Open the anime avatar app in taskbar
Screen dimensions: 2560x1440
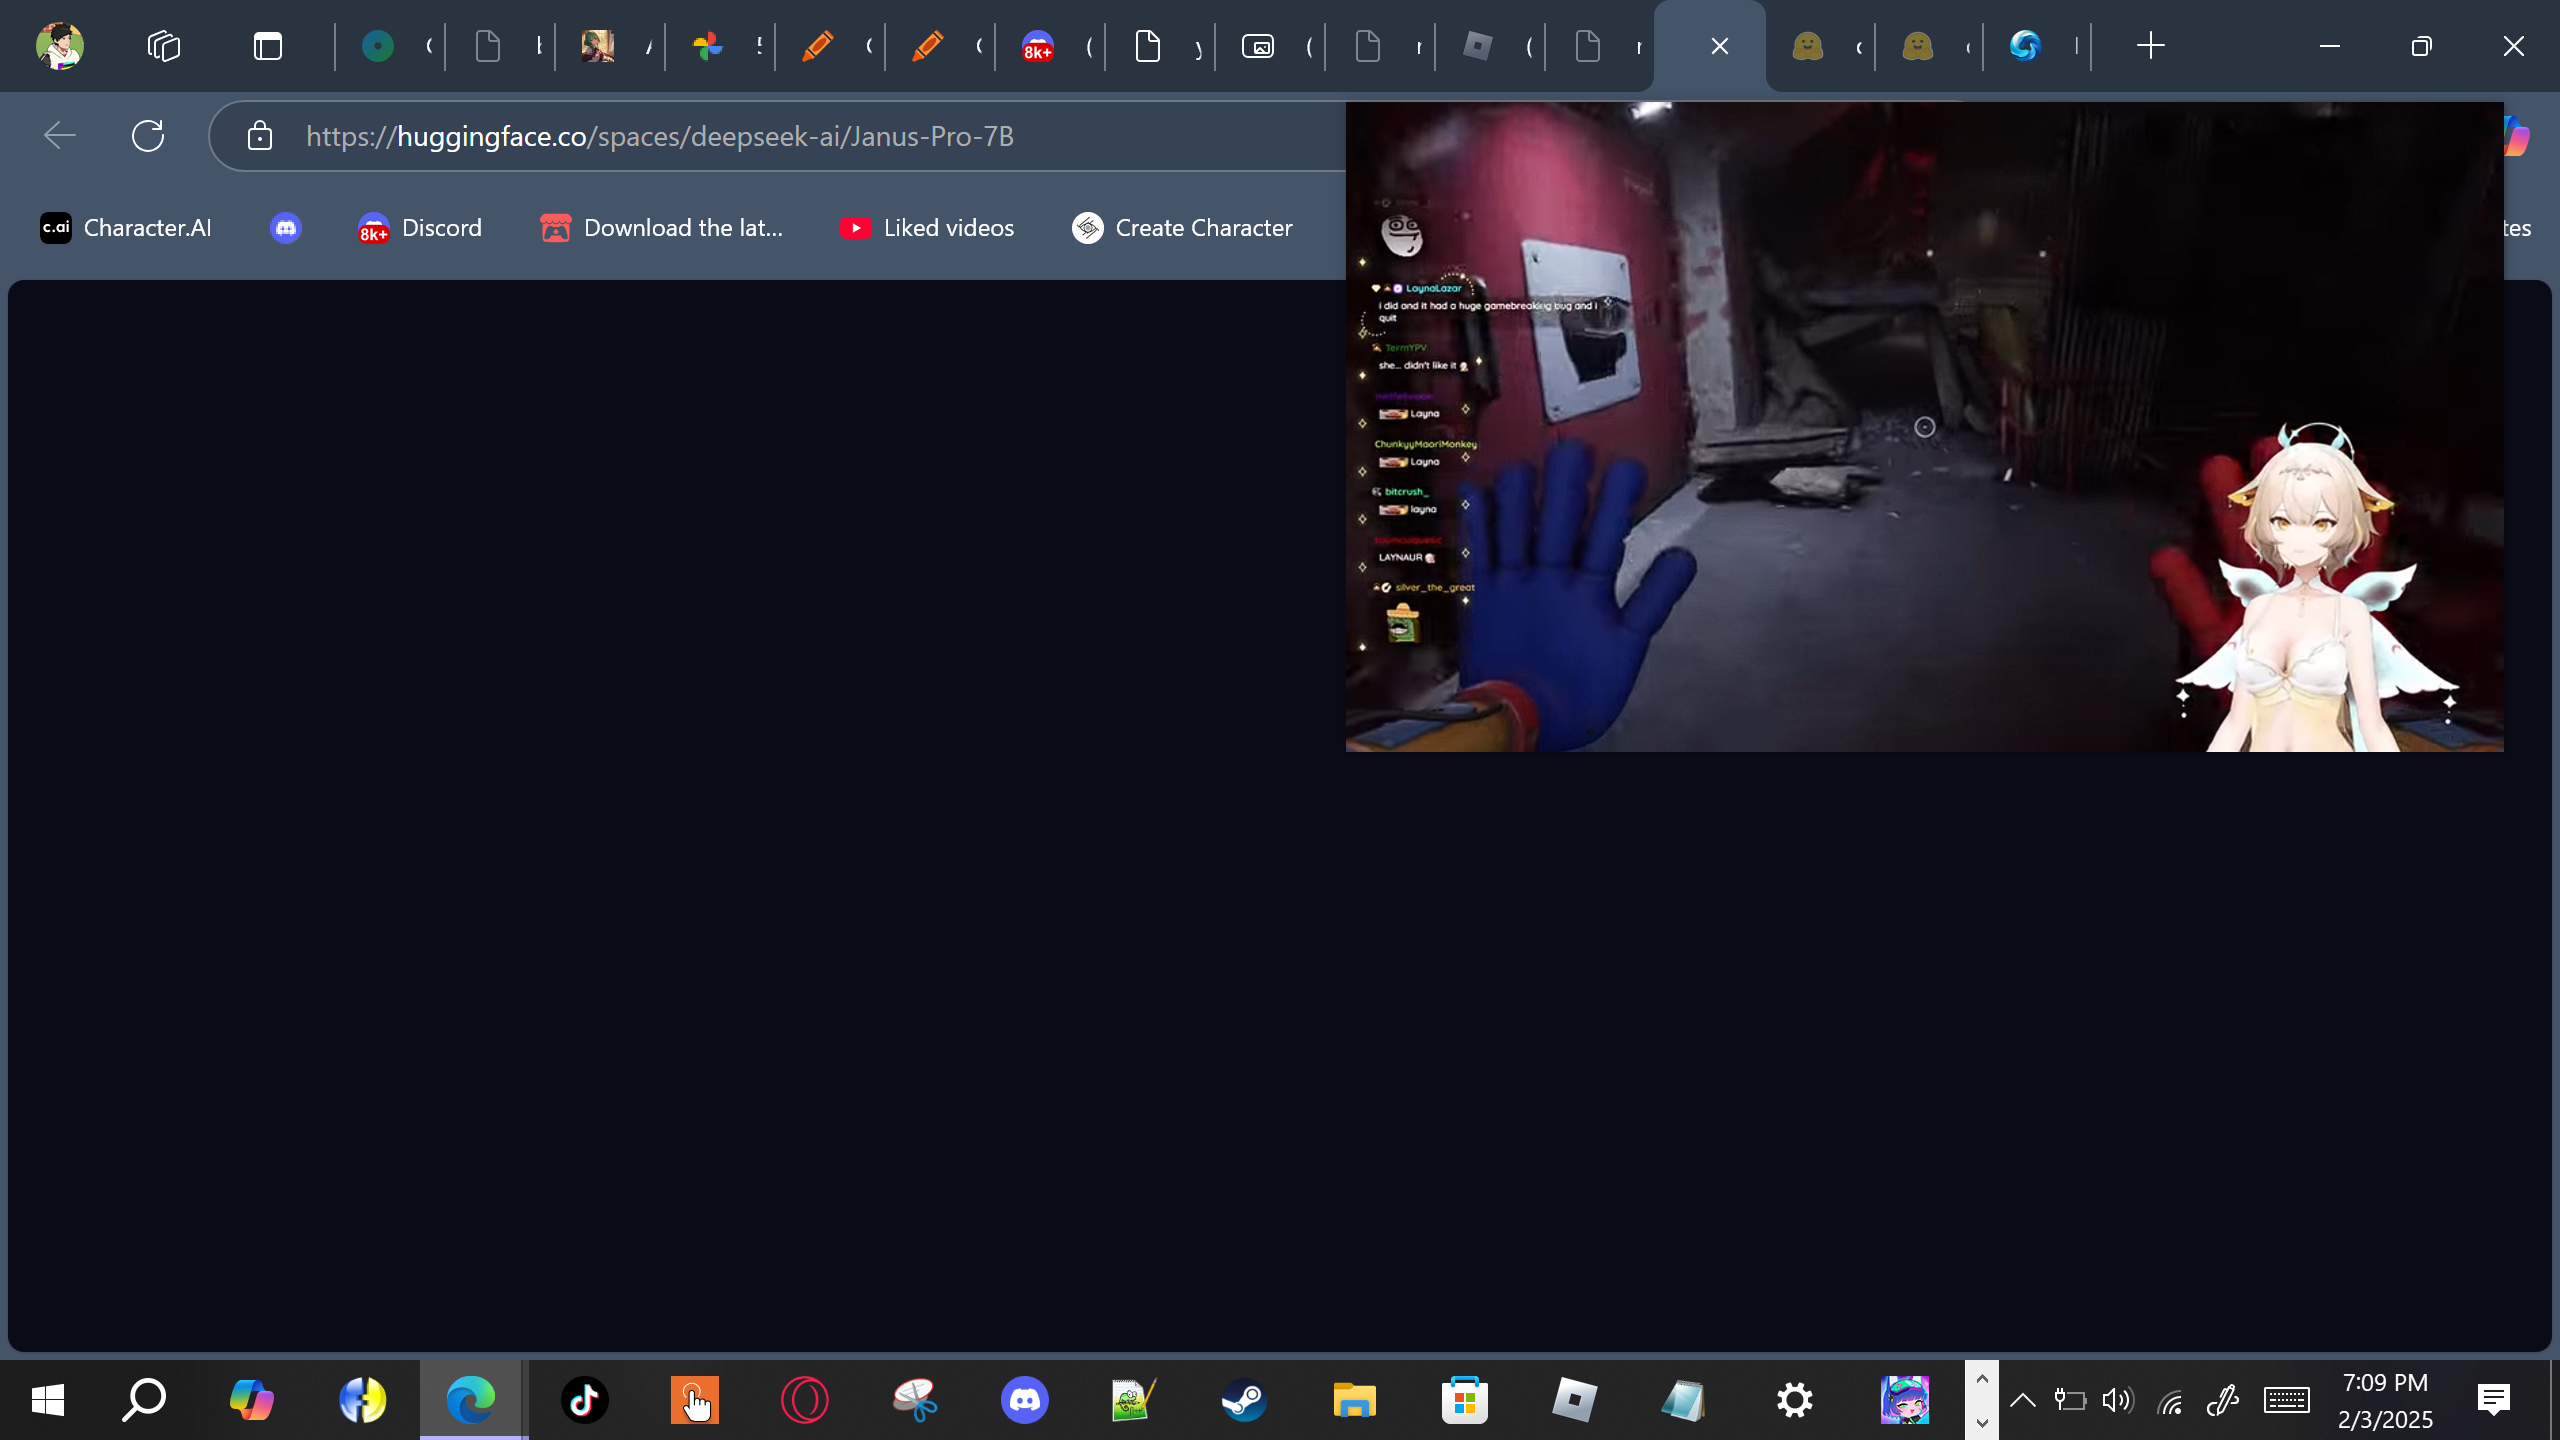tap(1905, 1400)
